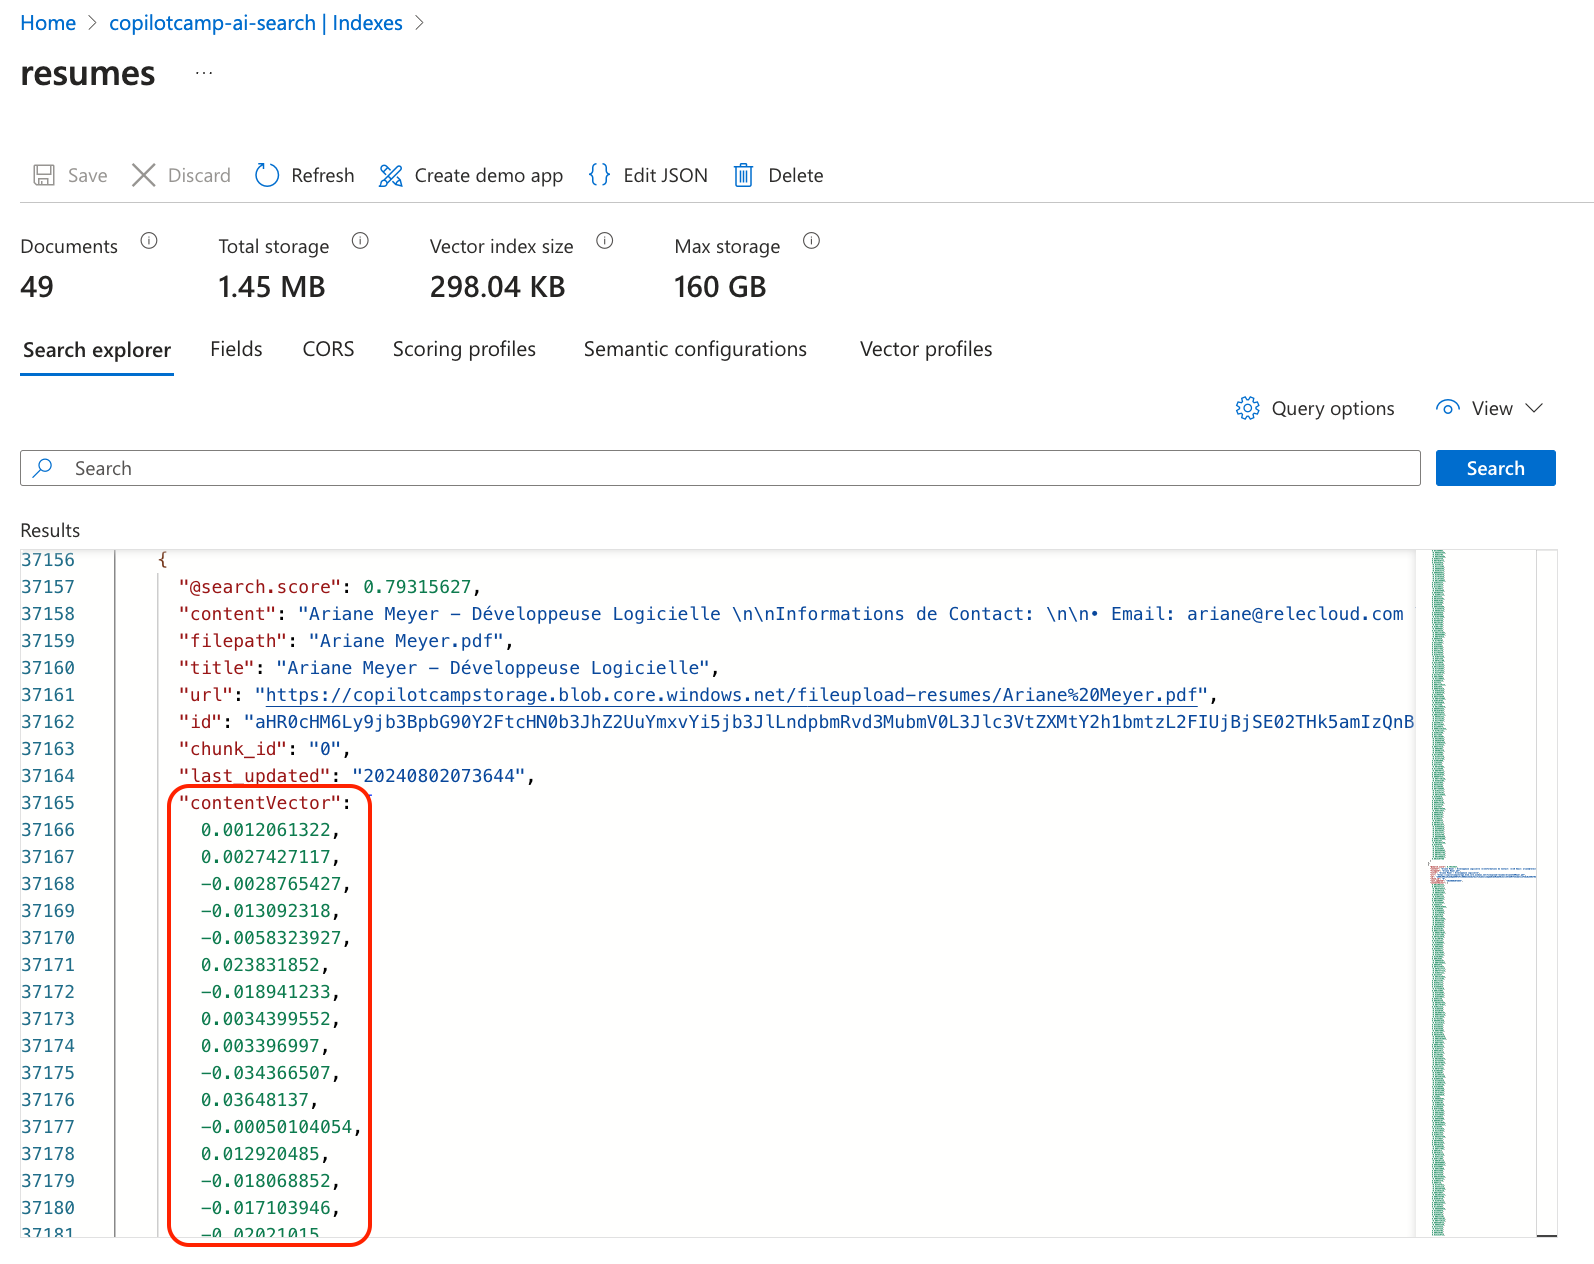Click vector value 0.0012061322

pyautogui.click(x=266, y=830)
